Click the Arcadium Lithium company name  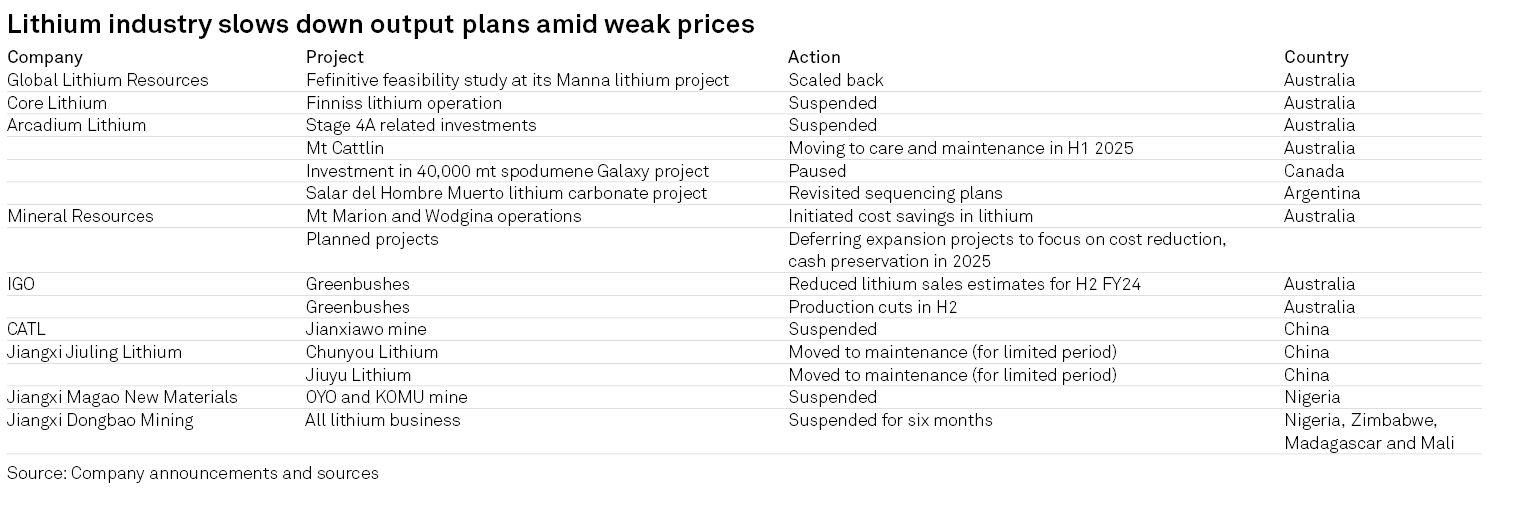pyautogui.click(x=77, y=125)
